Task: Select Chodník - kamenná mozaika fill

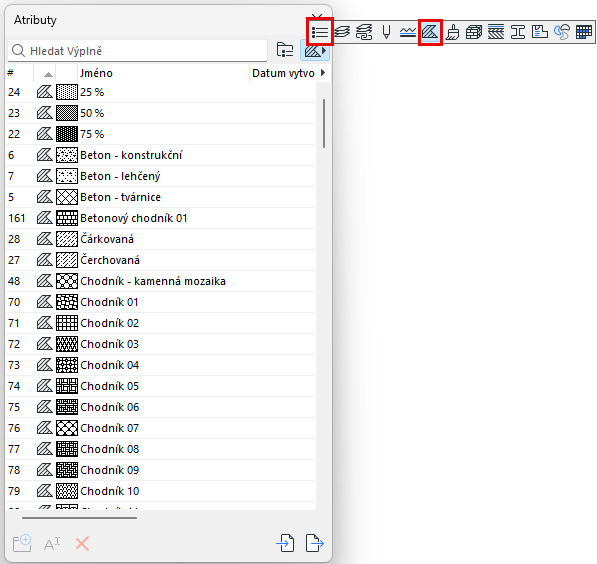Action: click(160, 281)
